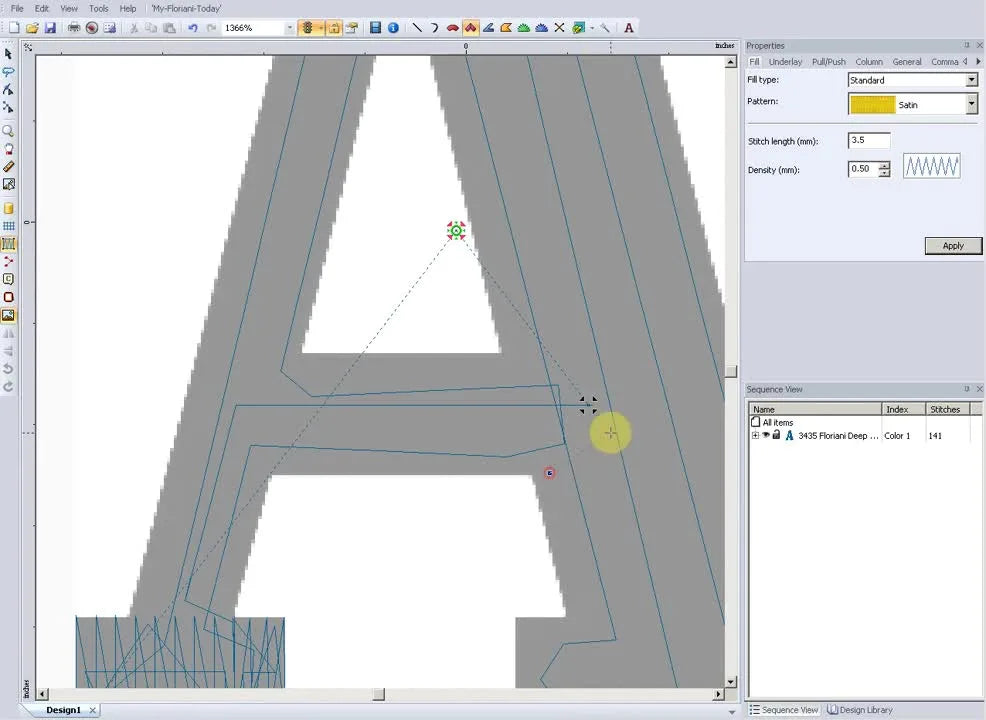Viewport: 986px width, 720px height.
Task: Open the dropdown arrow beside traffic light icon
Action: click(320, 28)
